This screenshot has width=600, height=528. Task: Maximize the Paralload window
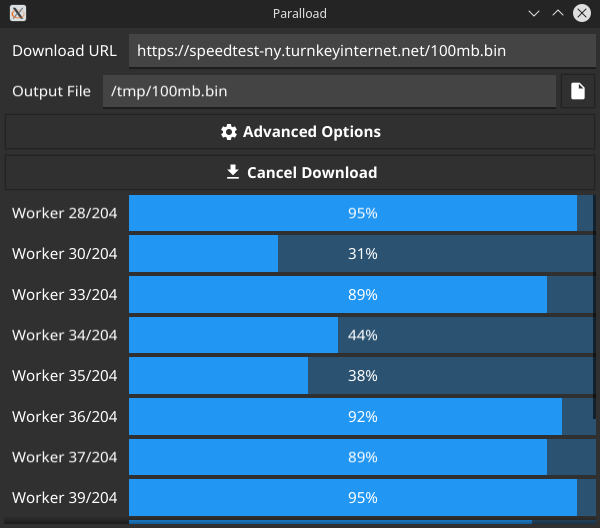click(558, 13)
